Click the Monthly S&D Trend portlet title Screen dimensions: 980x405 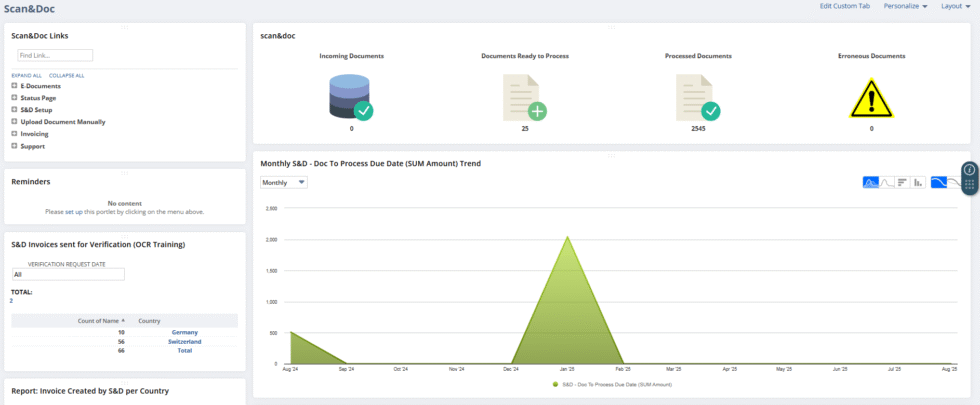(x=370, y=164)
